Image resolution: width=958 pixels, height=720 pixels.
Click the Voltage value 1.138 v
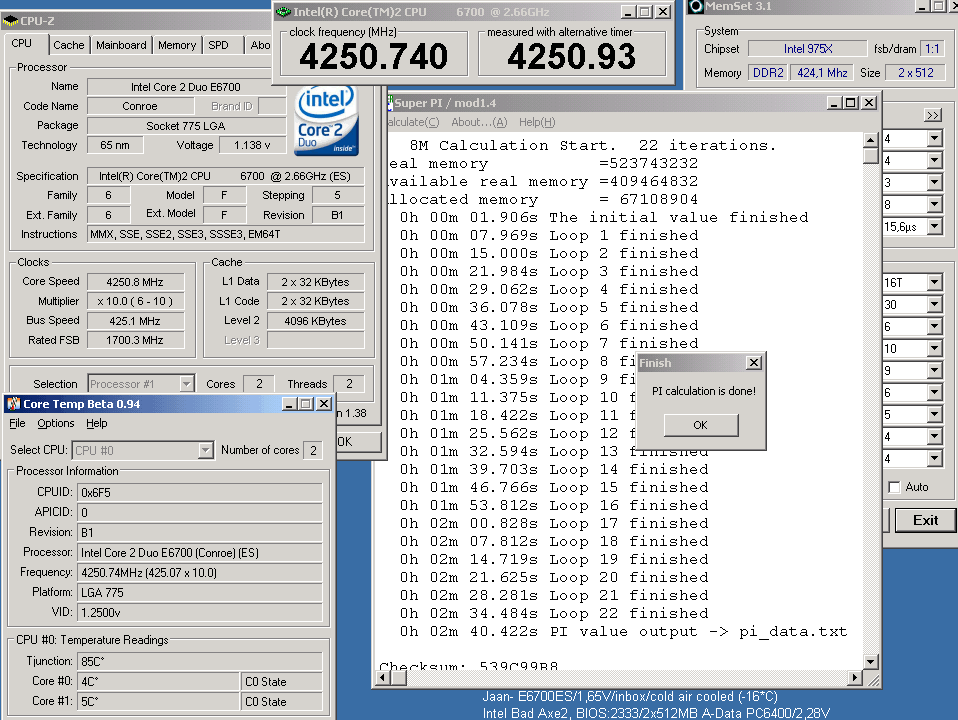(252, 145)
